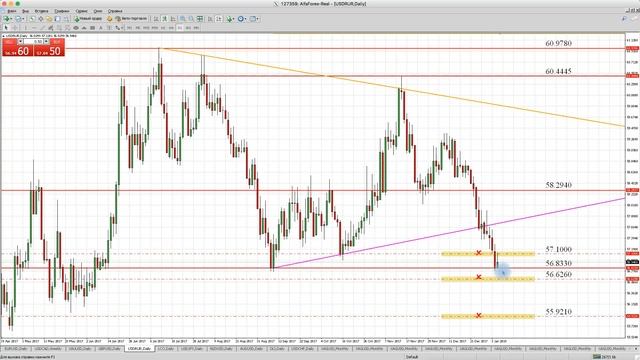Switch to Line Chart display
640x360 pixels.
coord(173,19)
